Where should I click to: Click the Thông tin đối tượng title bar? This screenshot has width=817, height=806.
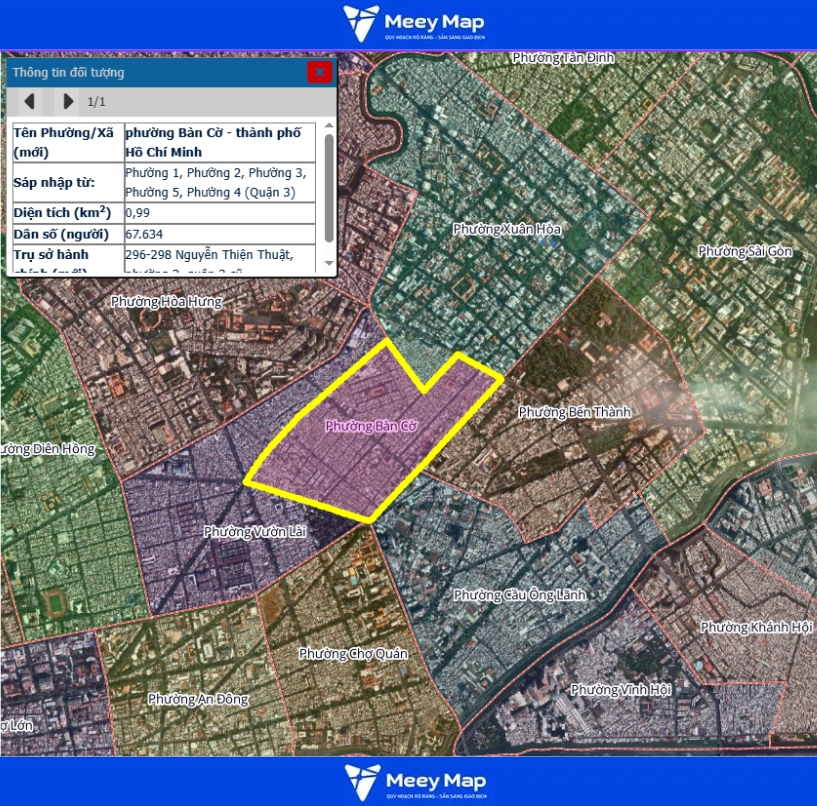pos(150,72)
